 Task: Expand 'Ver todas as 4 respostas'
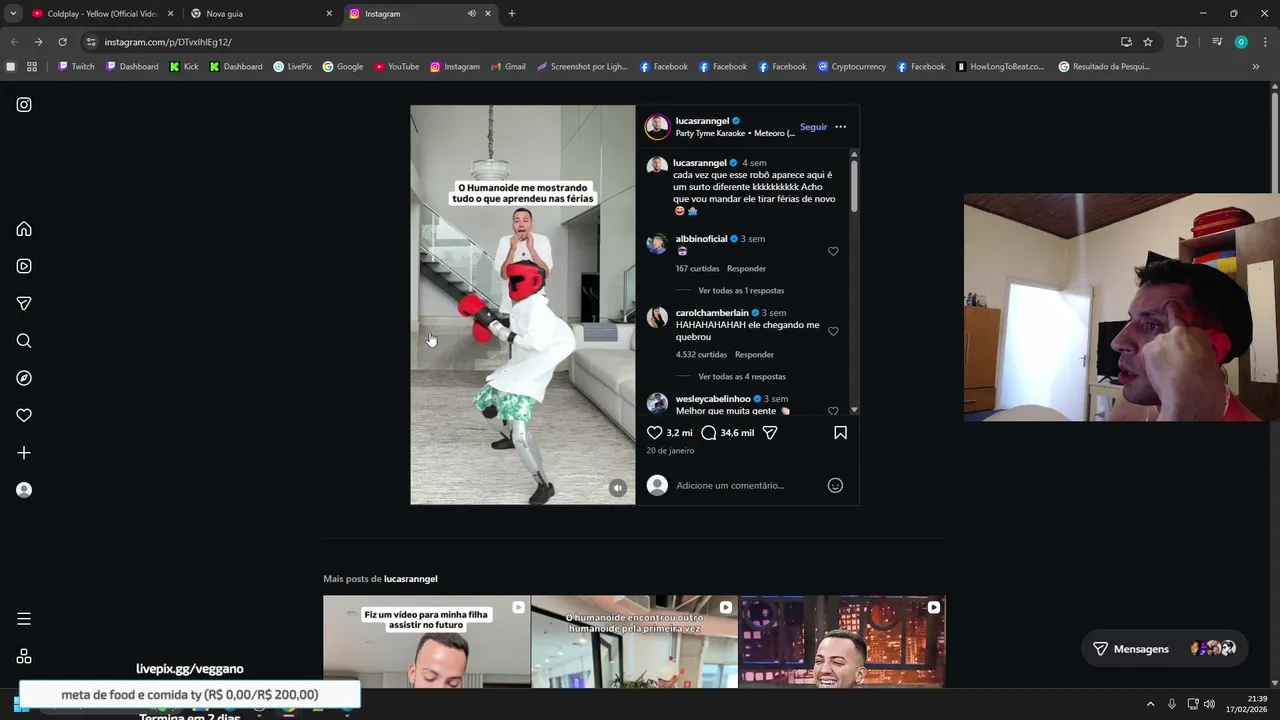coord(742,376)
